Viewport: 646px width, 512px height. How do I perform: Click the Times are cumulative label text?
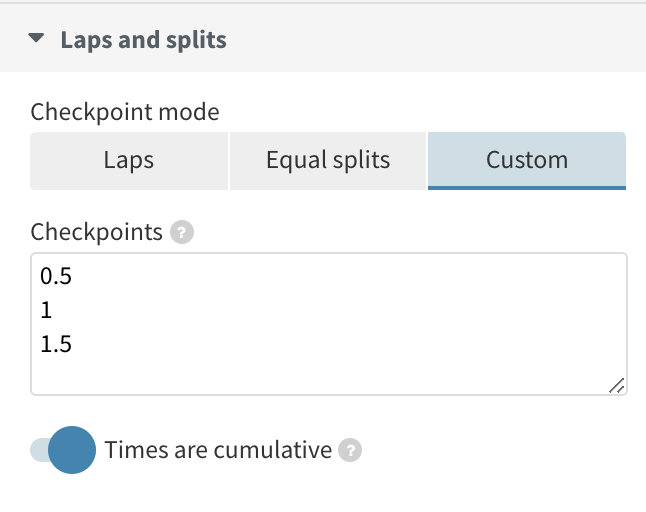coord(218,449)
